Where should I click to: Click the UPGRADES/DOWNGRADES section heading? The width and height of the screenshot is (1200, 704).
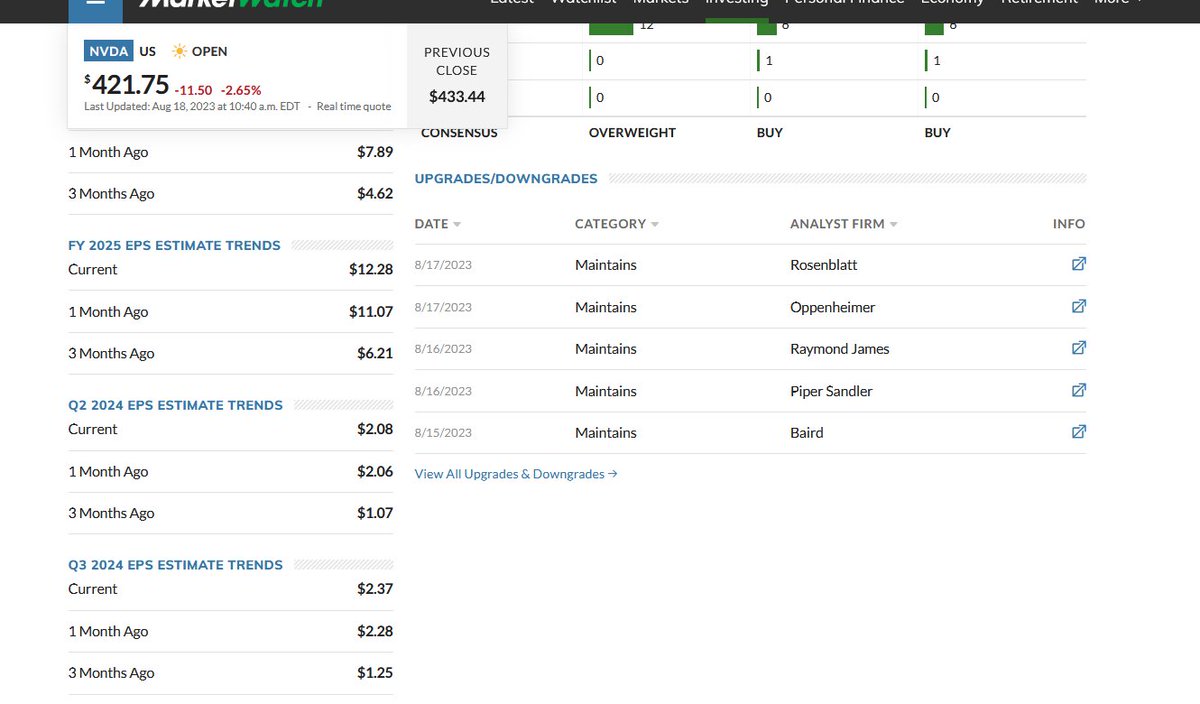point(506,179)
